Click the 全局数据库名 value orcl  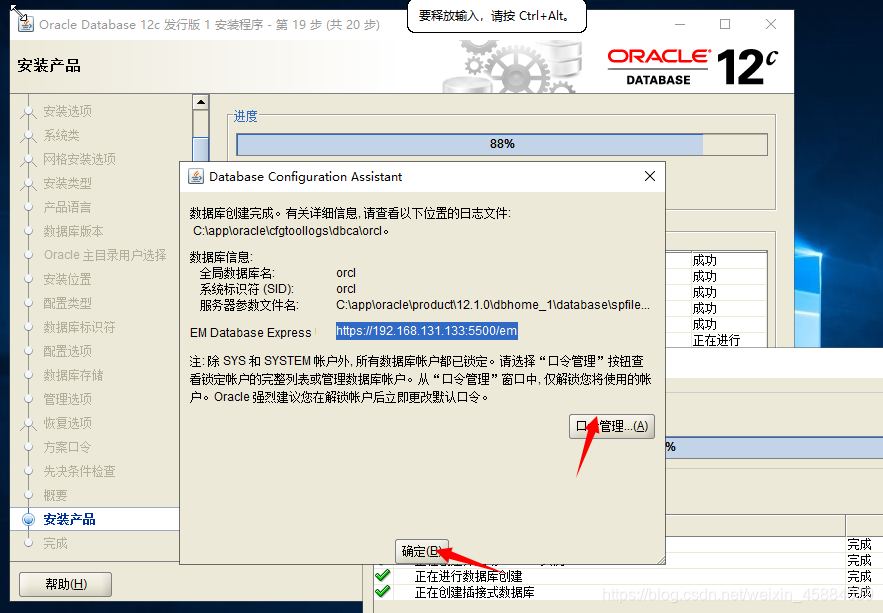pos(346,273)
